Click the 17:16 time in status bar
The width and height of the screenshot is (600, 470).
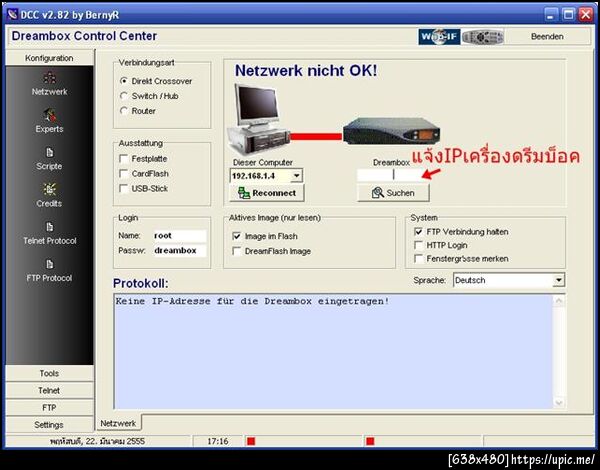point(218,441)
